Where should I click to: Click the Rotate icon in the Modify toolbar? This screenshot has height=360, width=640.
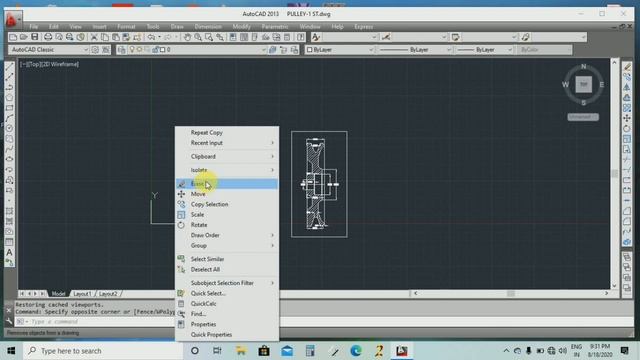tap(627, 129)
